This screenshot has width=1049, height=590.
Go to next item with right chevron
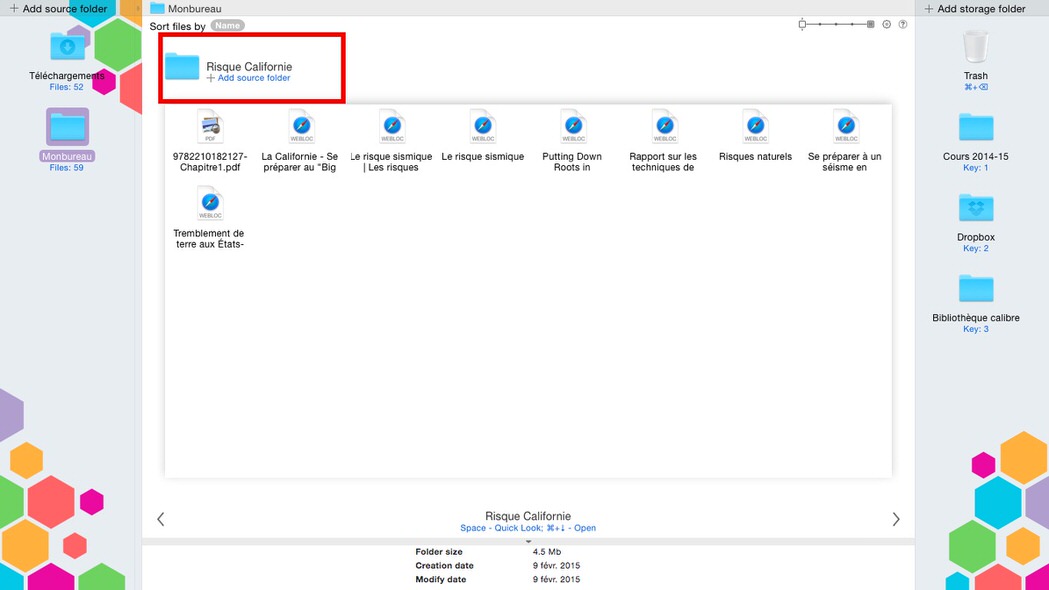896,519
